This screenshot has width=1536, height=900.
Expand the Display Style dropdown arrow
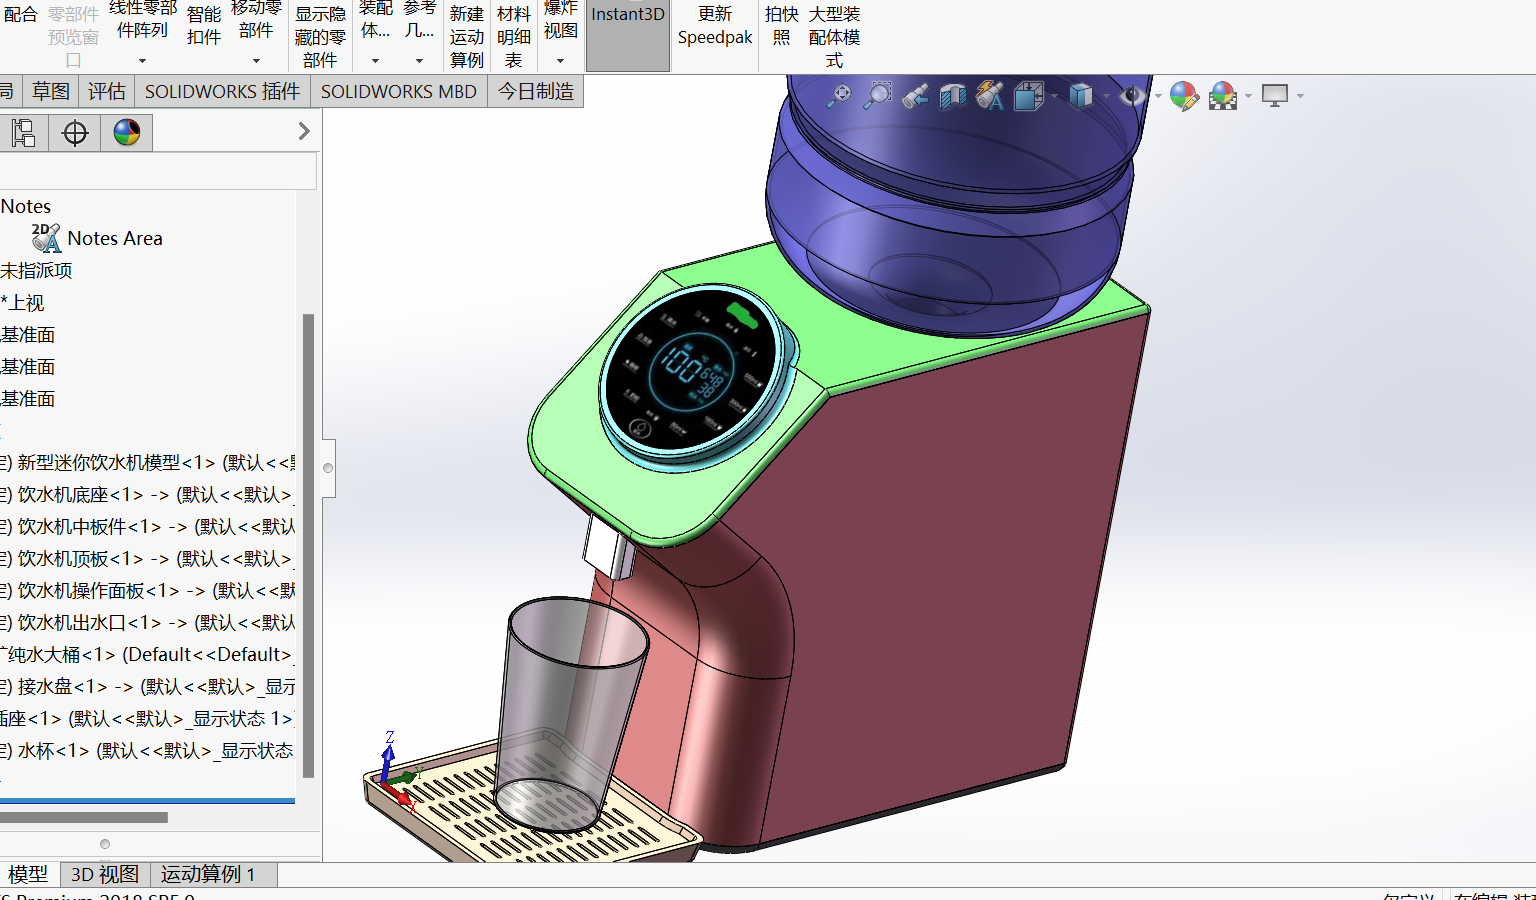click(x=1106, y=96)
